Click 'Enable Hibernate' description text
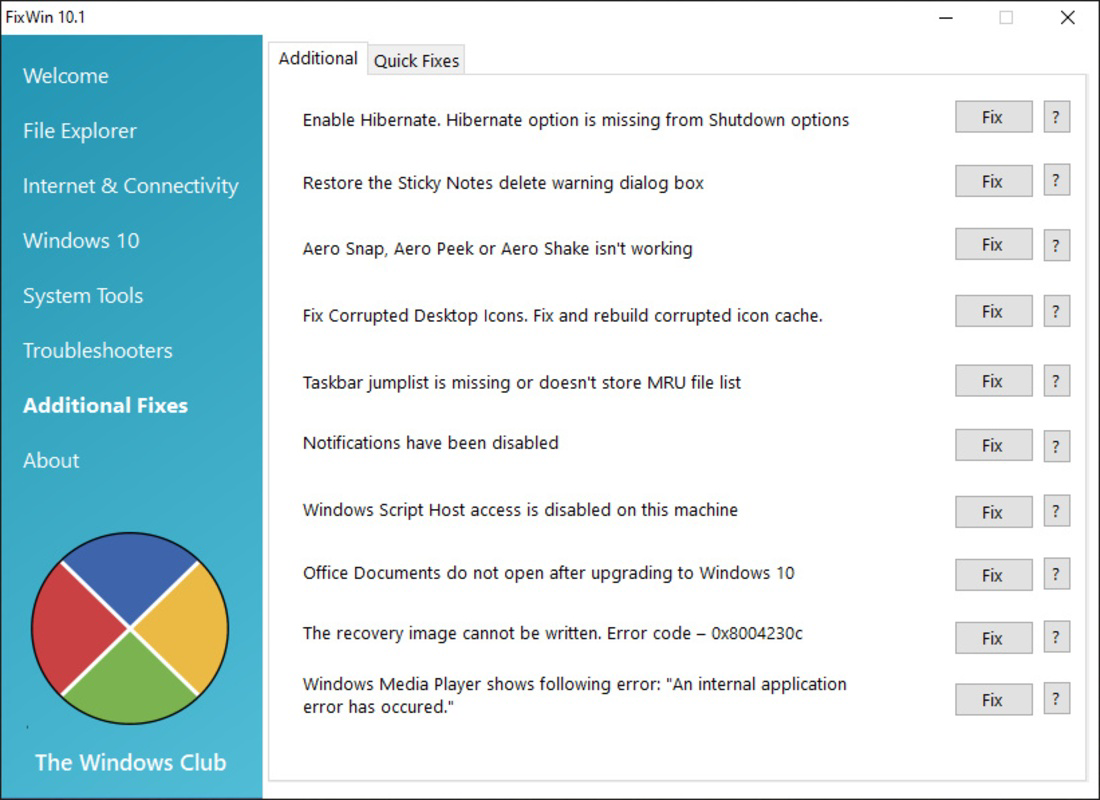Viewport: 1100px width, 800px height. 575,120
